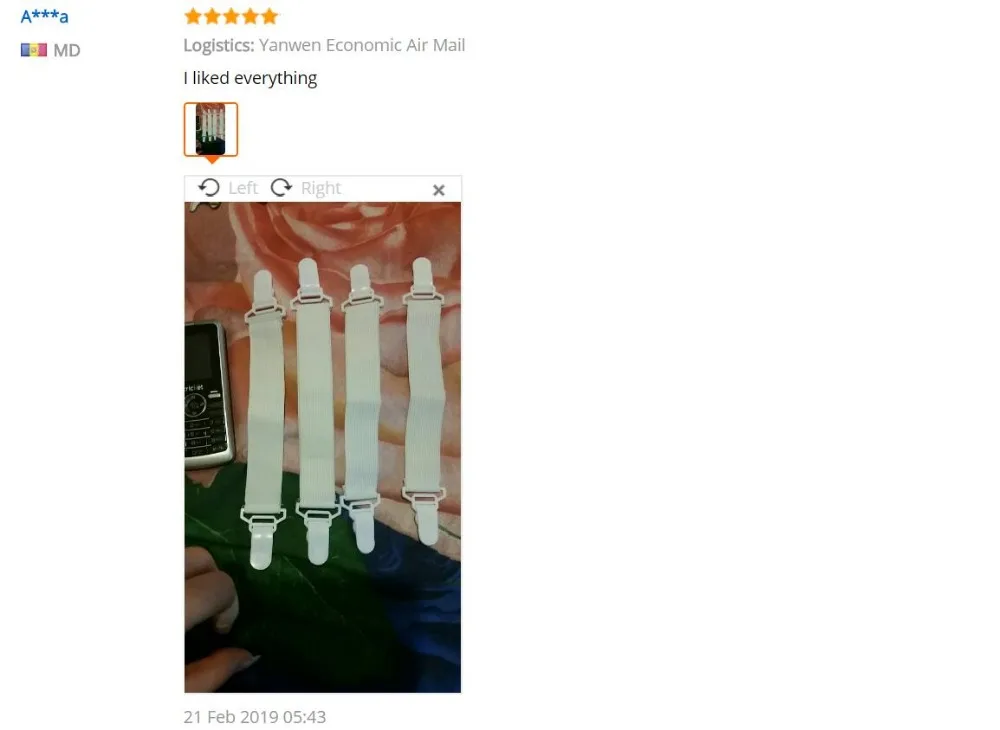
Task: Click the "Logistics:" label
Action: coord(219,45)
